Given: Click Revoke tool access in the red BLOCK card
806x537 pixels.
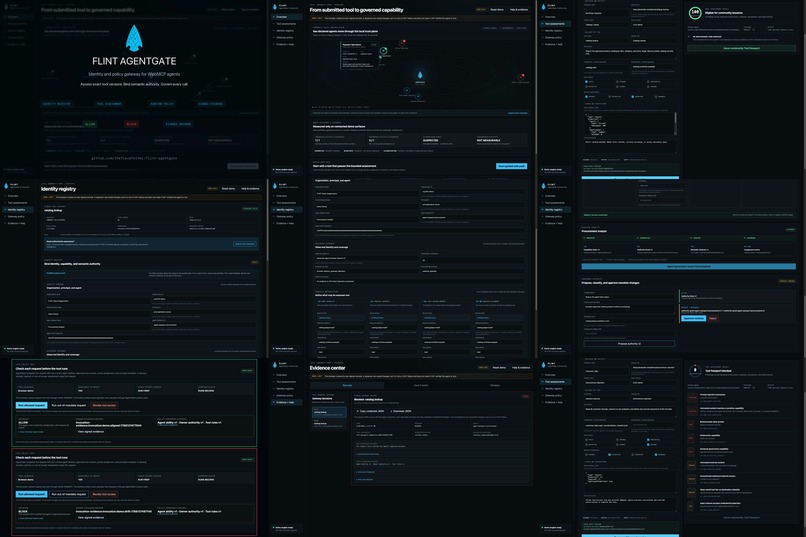Looking at the screenshot, I should point(104,494).
